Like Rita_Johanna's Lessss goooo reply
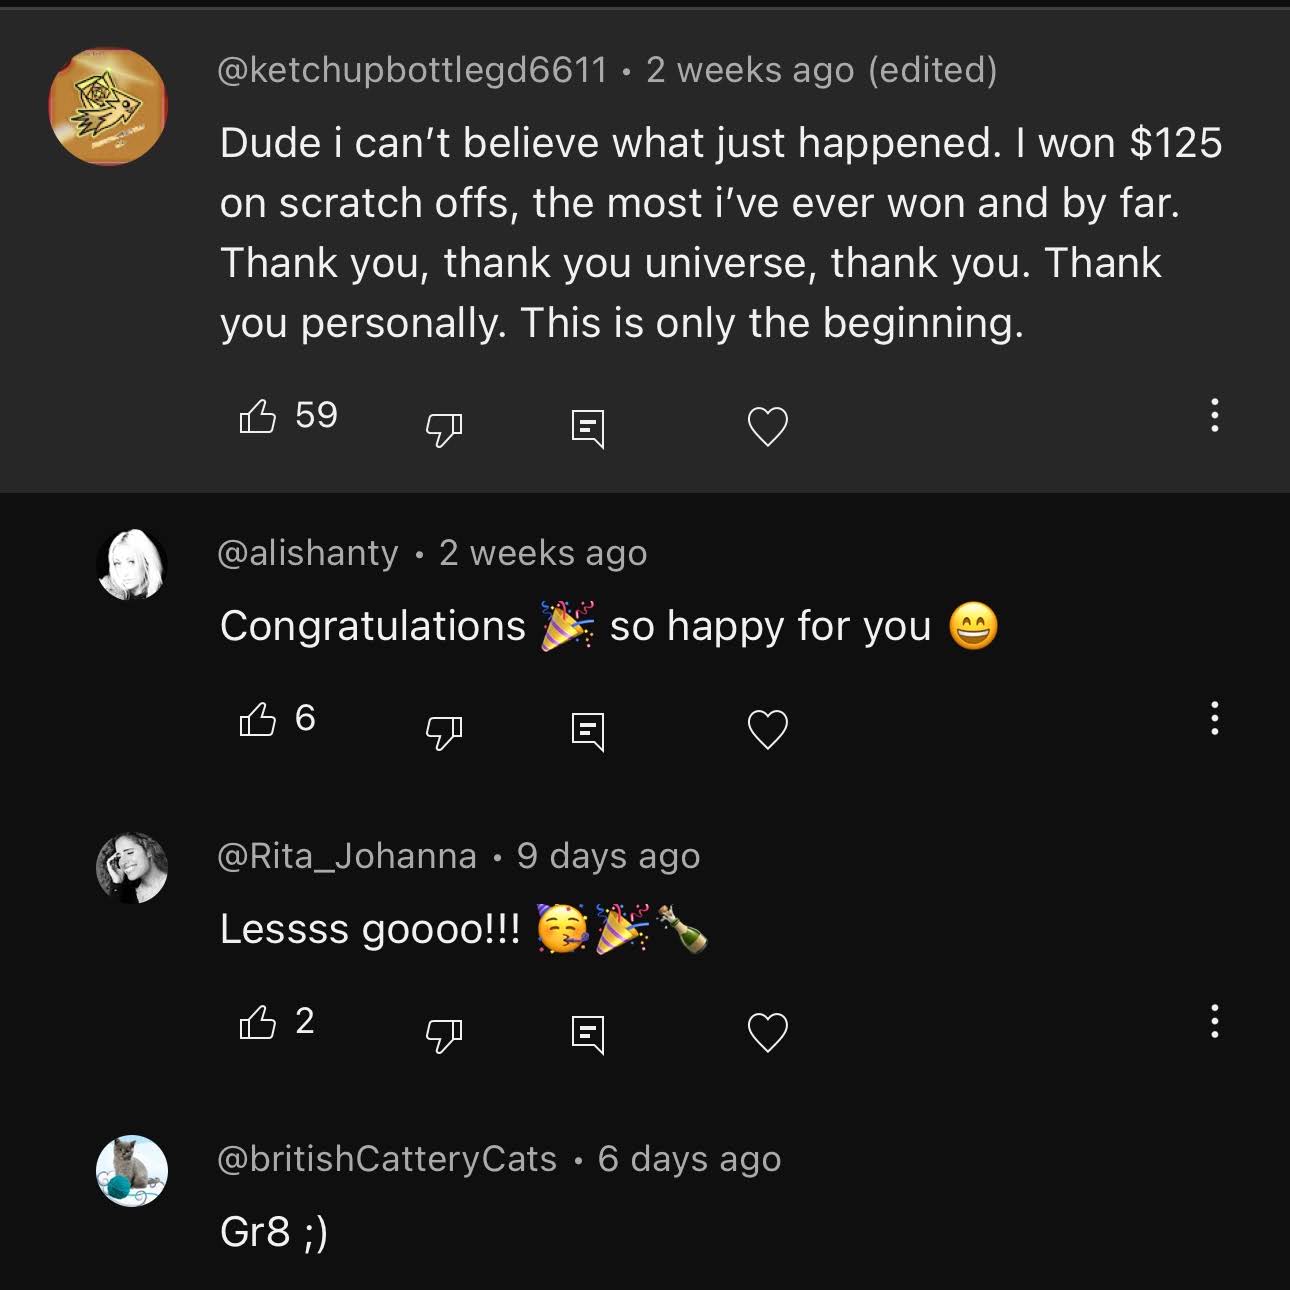The image size is (1290, 1290). point(257,1022)
